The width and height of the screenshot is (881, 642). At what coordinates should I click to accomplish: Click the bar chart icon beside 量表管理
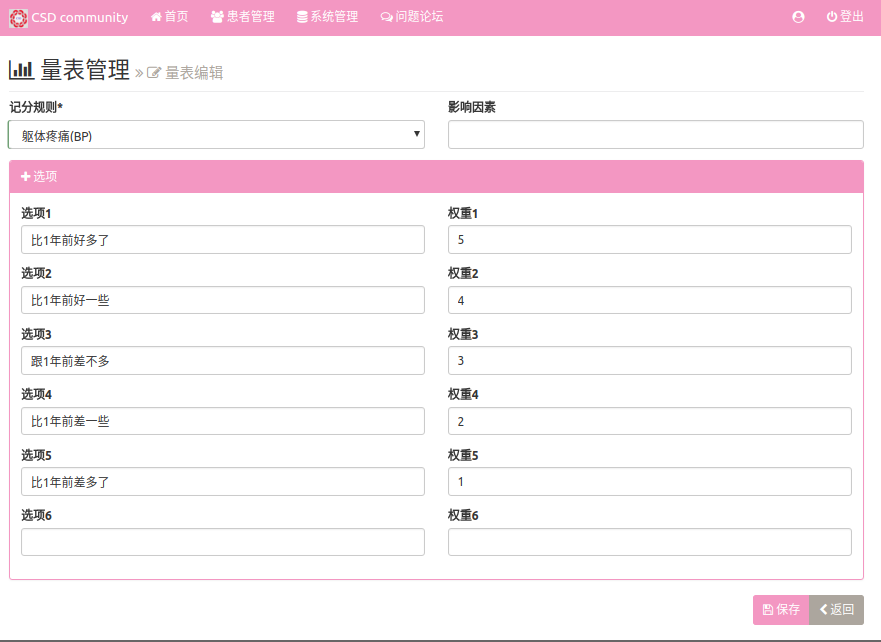(21, 70)
